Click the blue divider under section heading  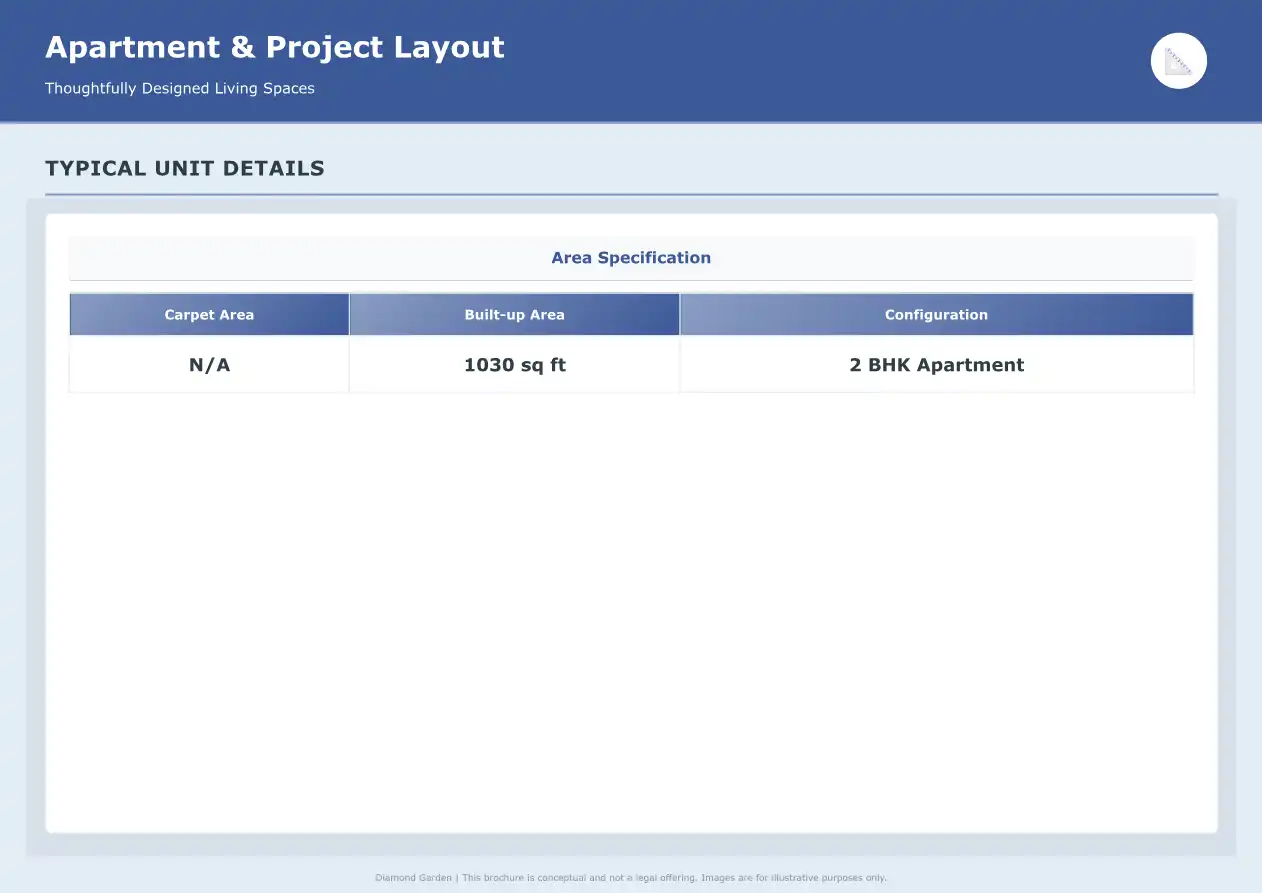(631, 194)
